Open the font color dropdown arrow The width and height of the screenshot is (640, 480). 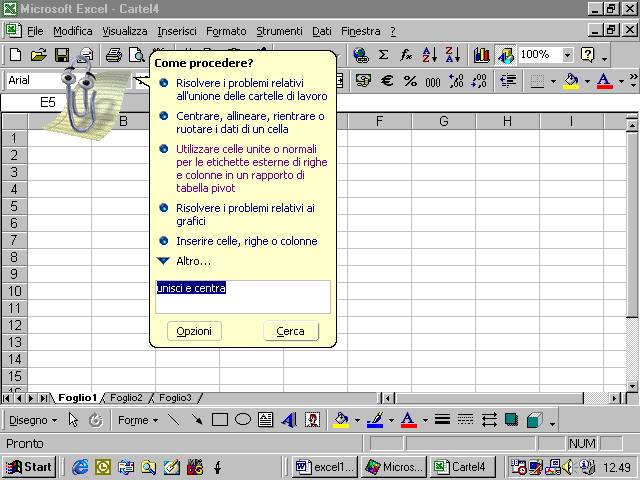point(621,81)
